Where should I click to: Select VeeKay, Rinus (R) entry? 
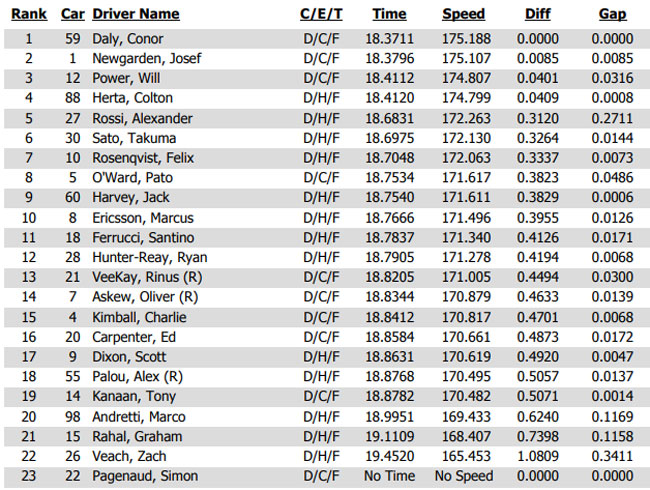pyautogui.click(x=147, y=277)
